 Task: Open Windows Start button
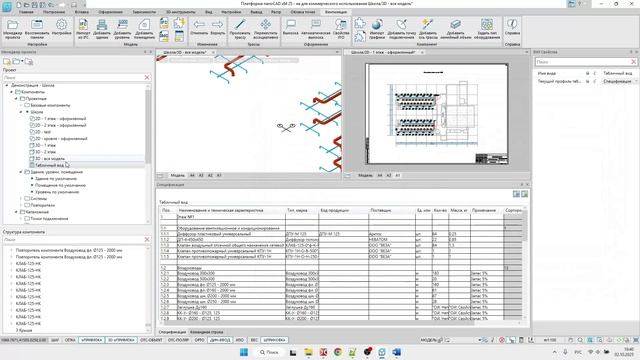(x=244, y=352)
